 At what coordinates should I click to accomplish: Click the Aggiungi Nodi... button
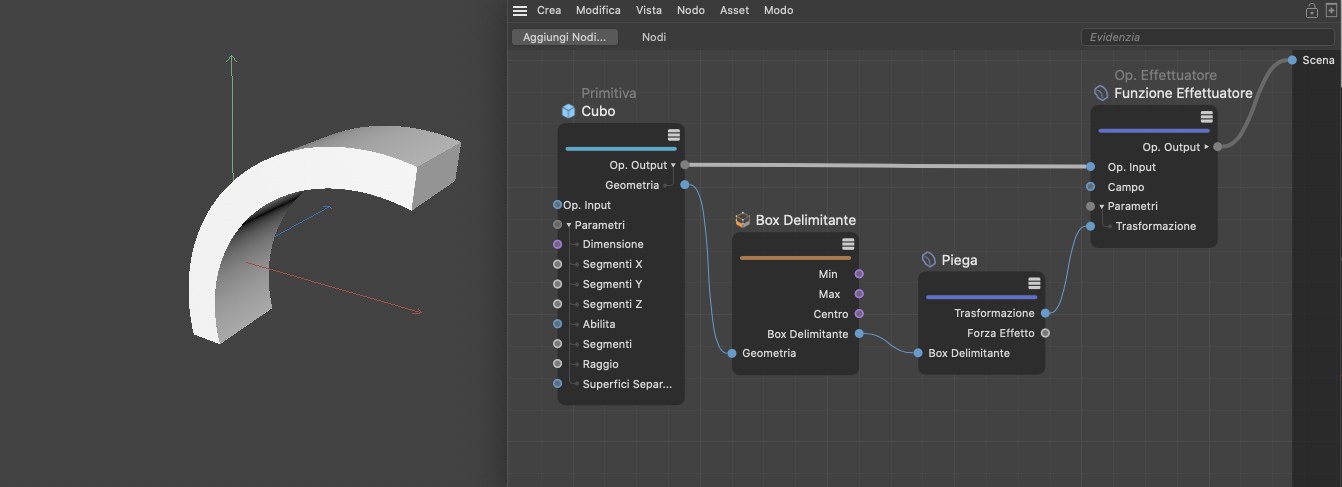coord(564,37)
